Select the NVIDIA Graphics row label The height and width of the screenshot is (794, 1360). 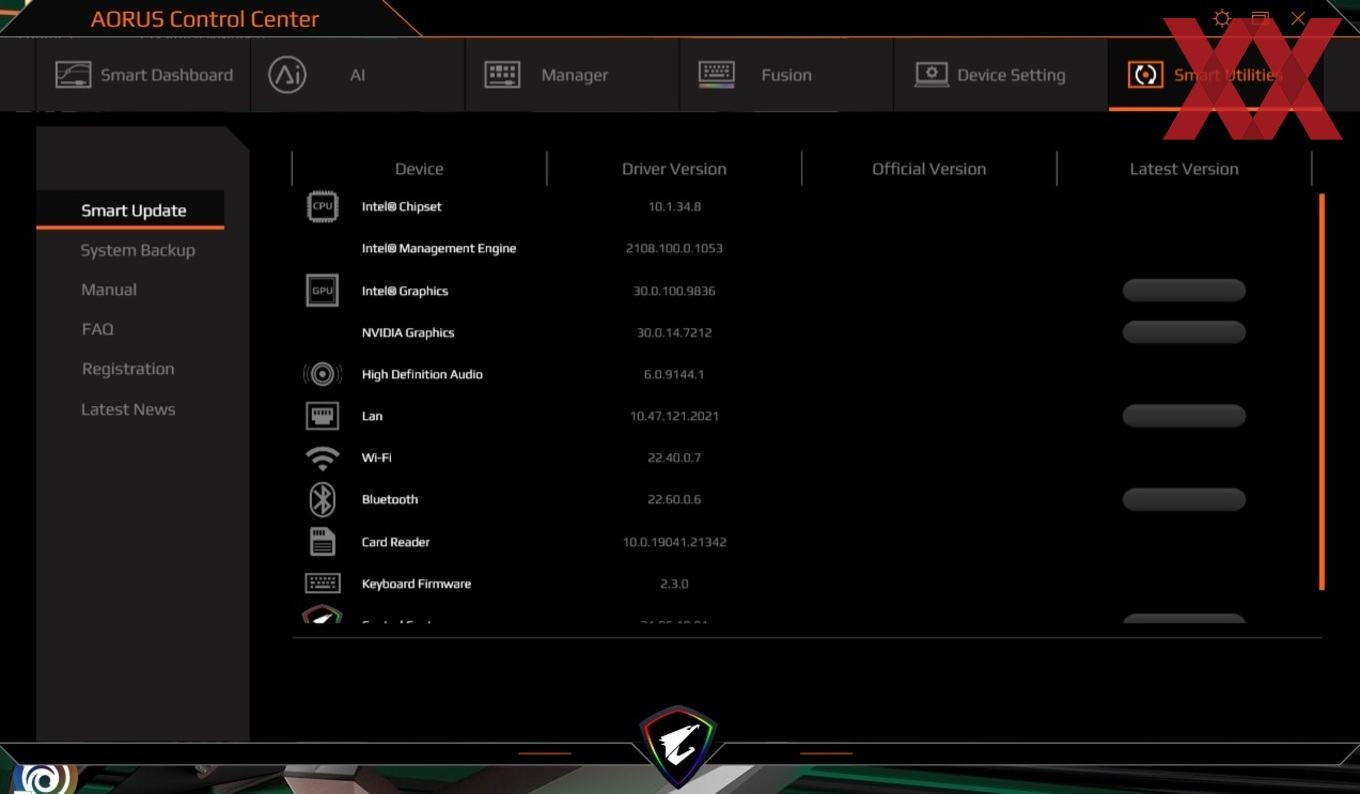pos(408,332)
